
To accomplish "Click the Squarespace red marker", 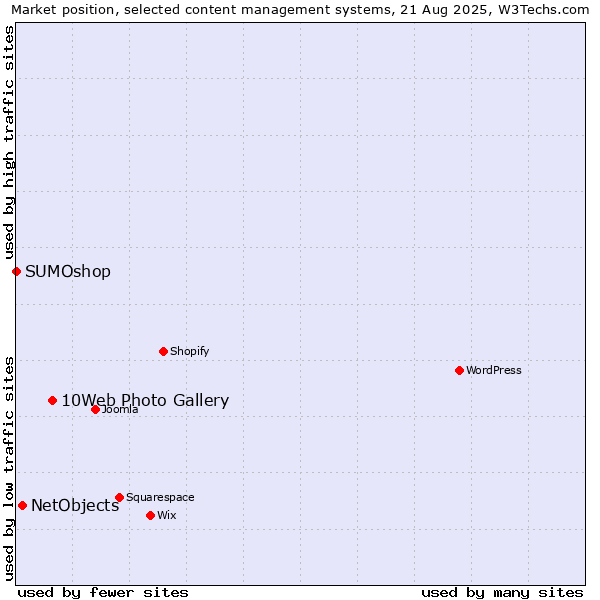I will [x=119, y=497].
